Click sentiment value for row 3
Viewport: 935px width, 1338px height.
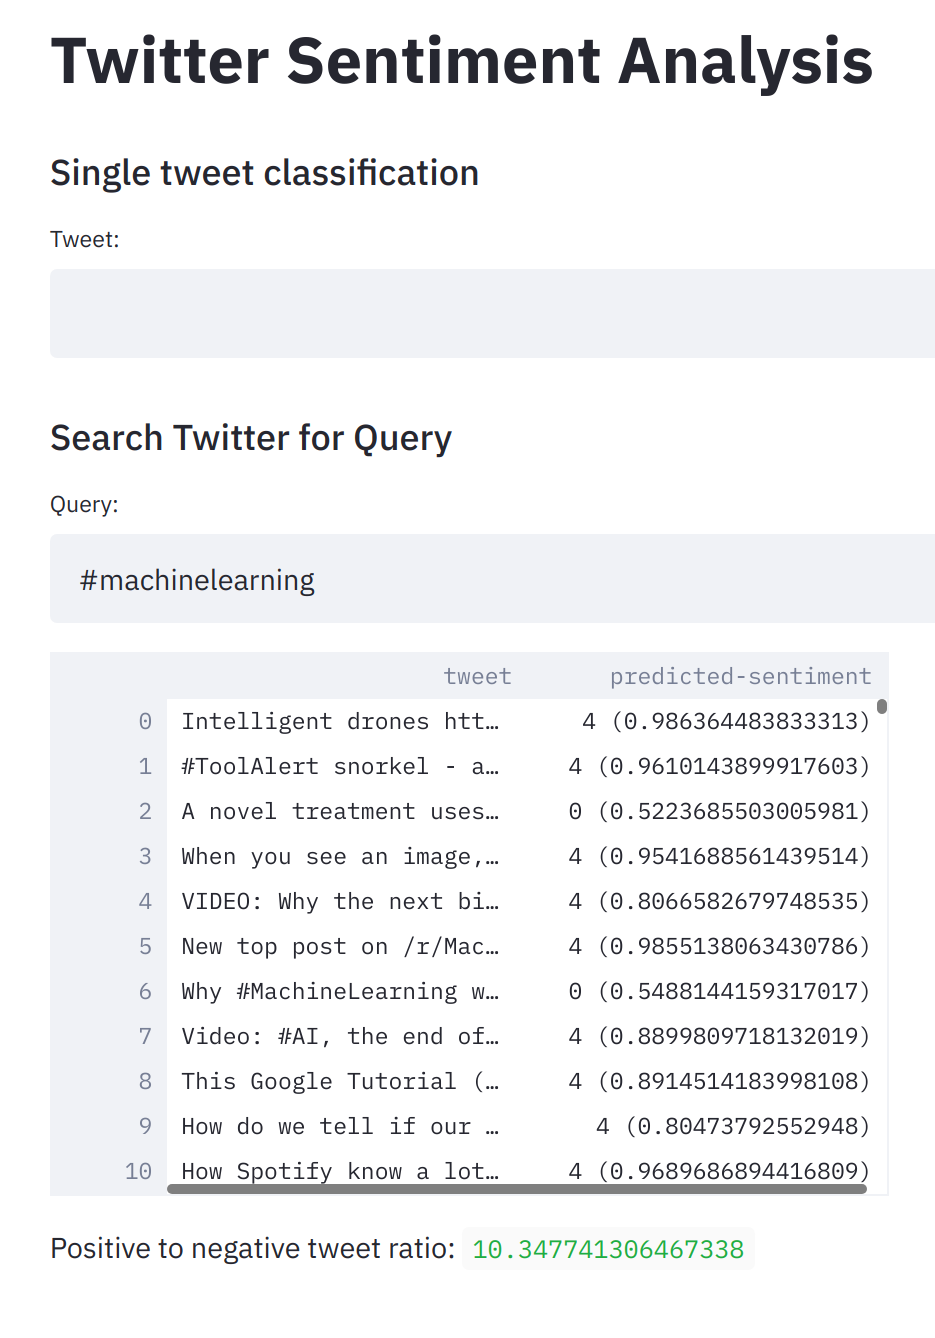pyautogui.click(x=721, y=856)
